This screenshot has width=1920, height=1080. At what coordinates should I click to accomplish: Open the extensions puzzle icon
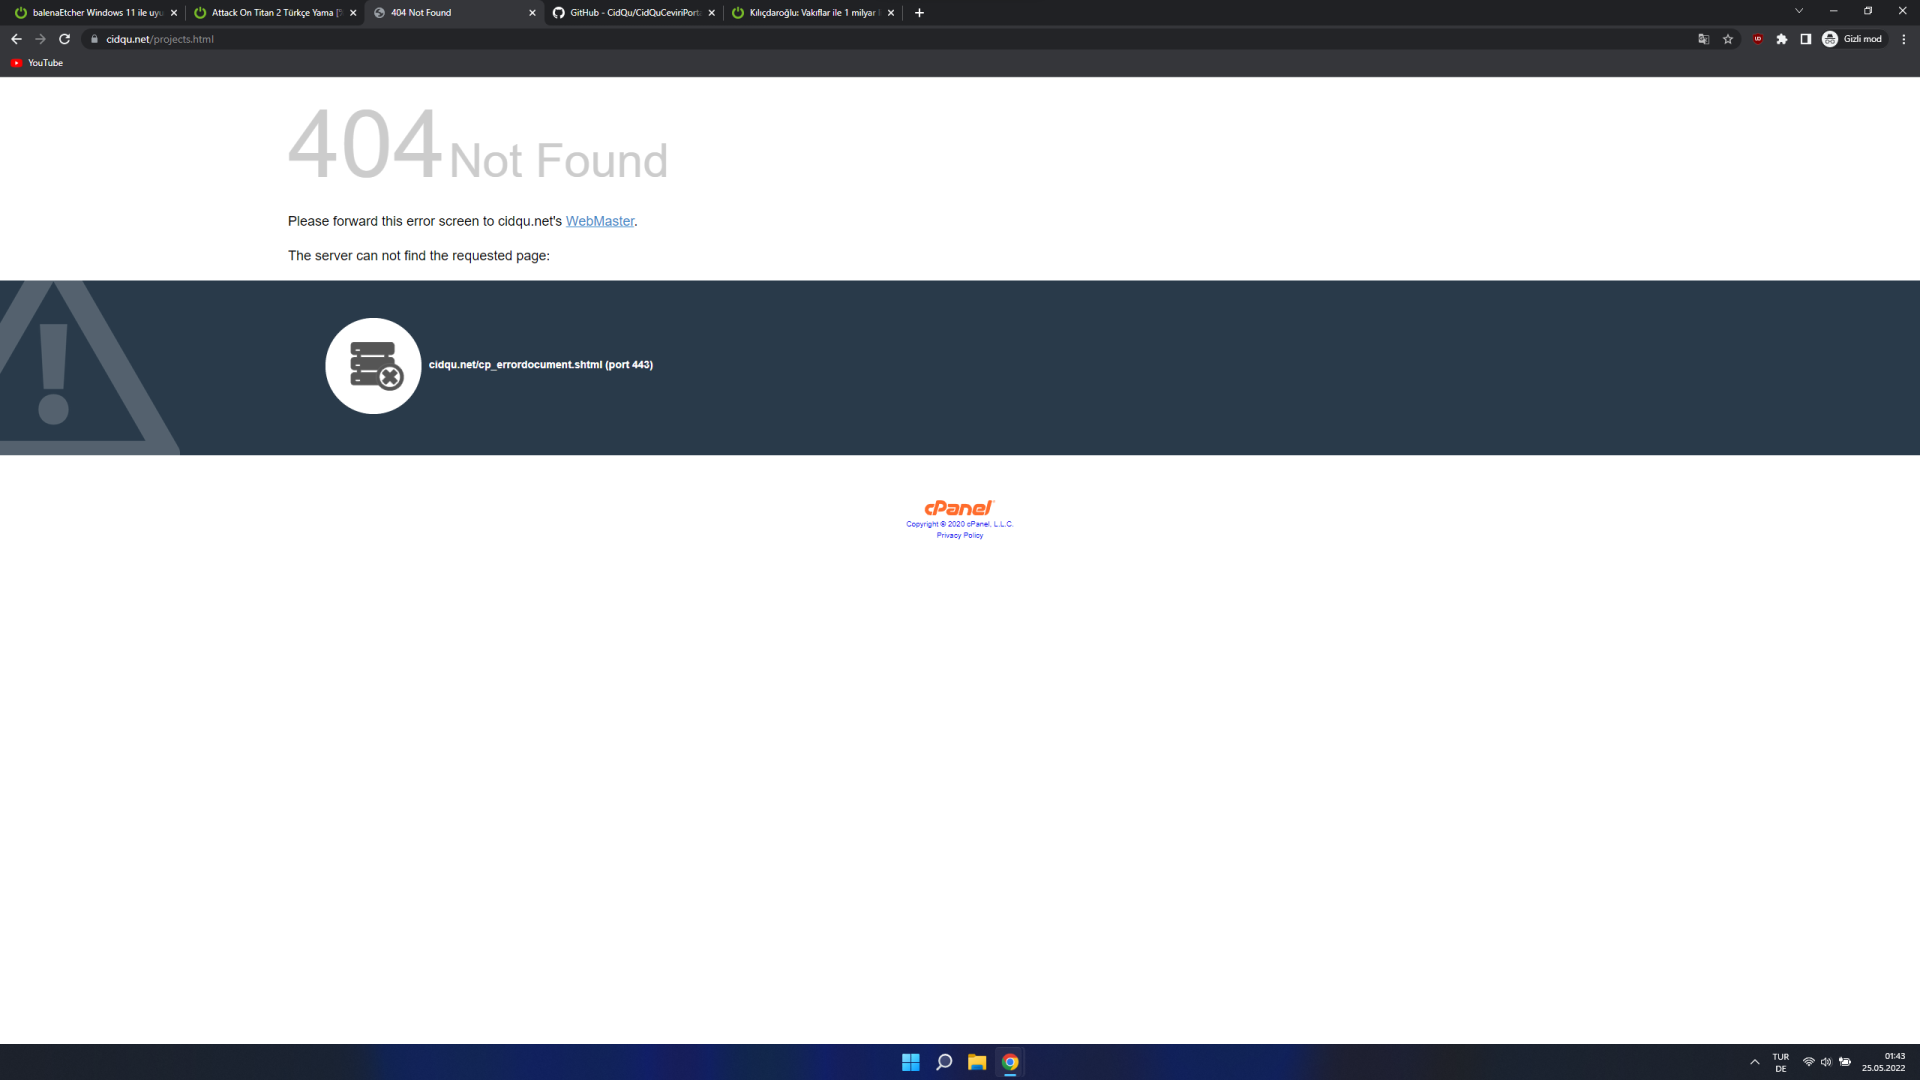pyautogui.click(x=1782, y=39)
